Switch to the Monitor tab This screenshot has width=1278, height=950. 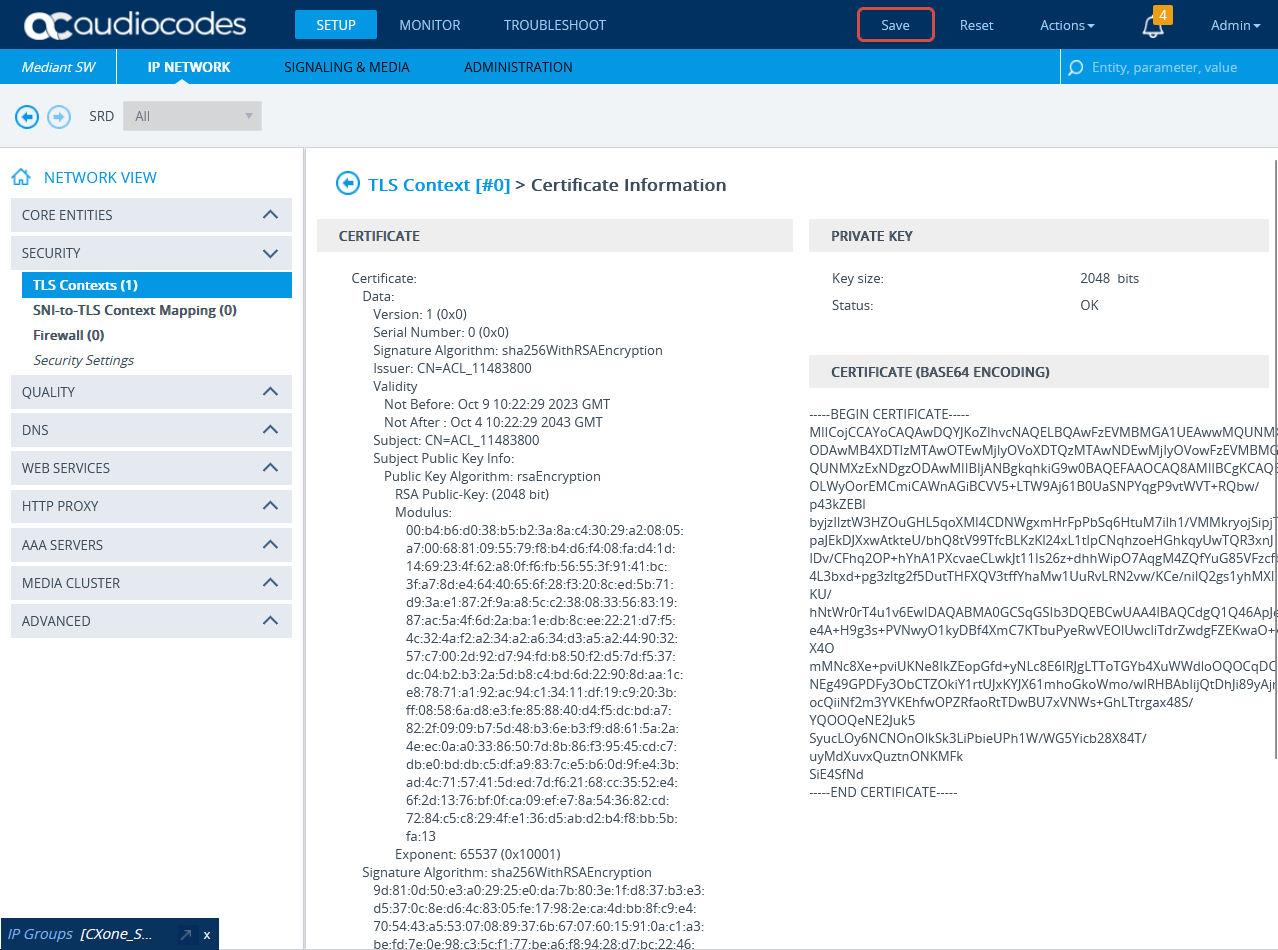[x=430, y=25]
